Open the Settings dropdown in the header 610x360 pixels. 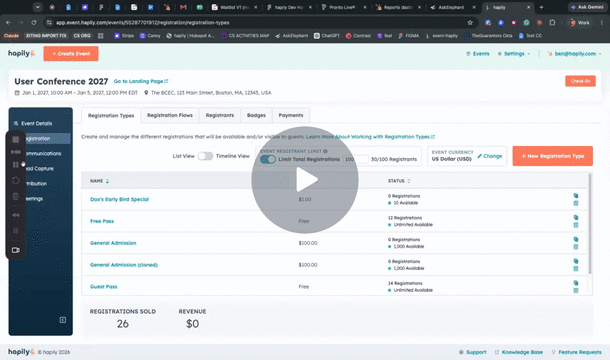click(514, 54)
